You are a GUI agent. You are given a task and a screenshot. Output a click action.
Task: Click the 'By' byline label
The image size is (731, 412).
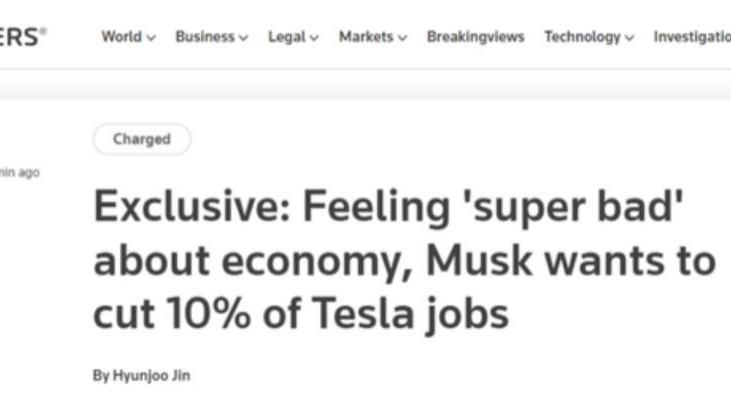(x=100, y=376)
